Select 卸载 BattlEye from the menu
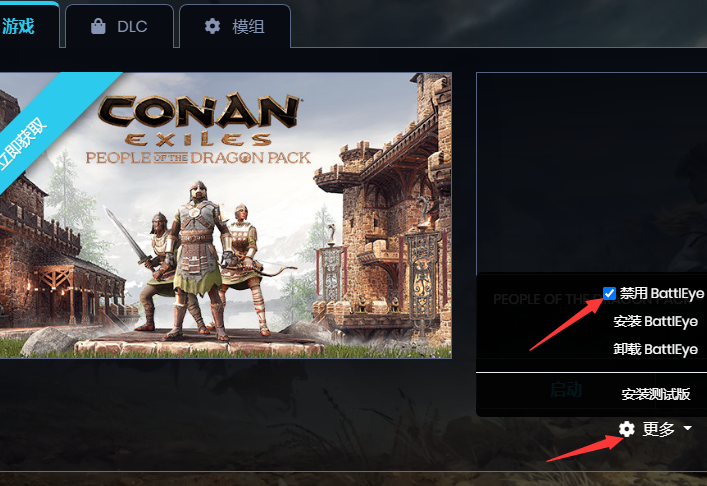The height and width of the screenshot is (486, 707). [x=655, y=349]
